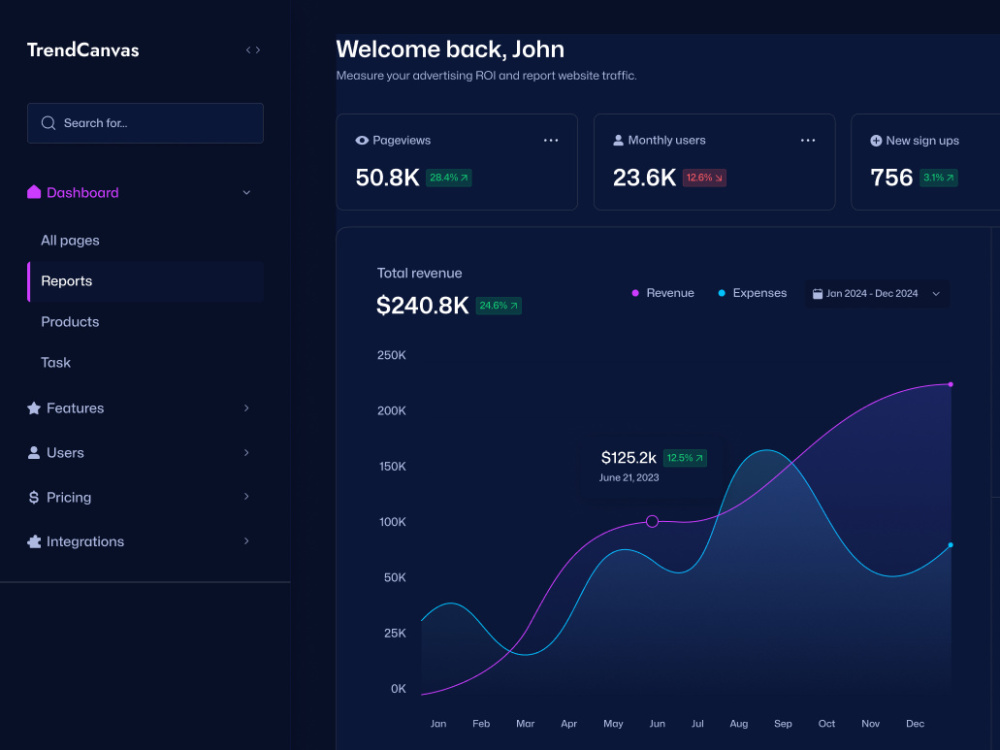This screenshot has height=750, width=1000.
Task: Open the All pages menu item
Action: click(x=70, y=240)
